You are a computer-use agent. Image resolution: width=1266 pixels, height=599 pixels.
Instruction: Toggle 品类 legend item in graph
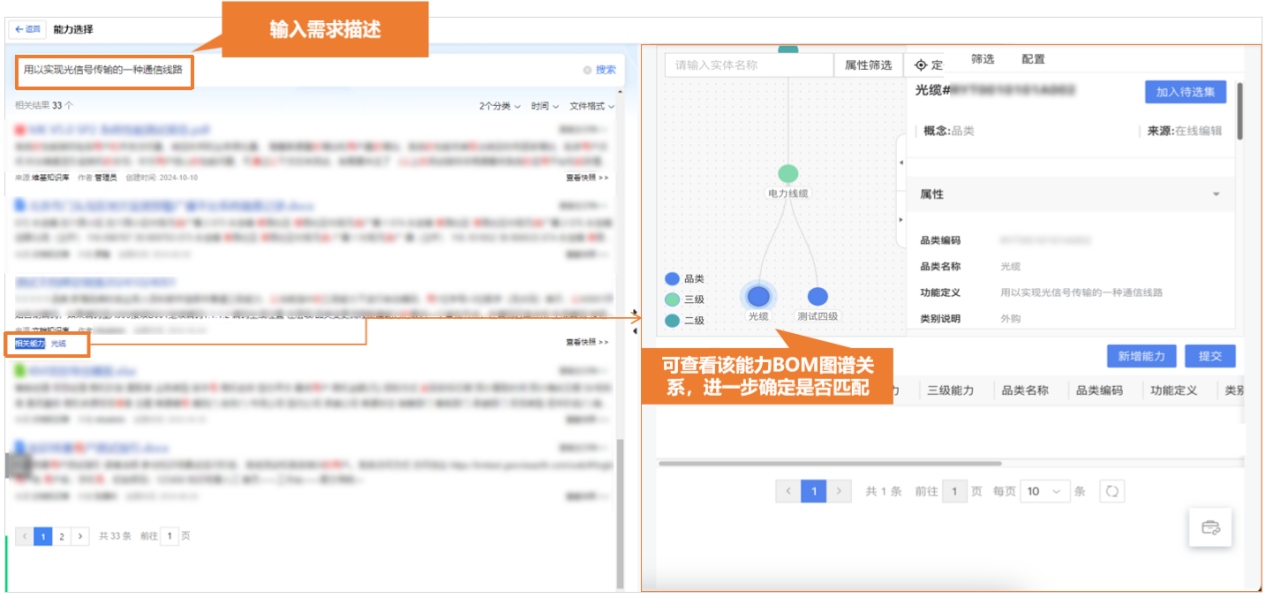[673, 279]
